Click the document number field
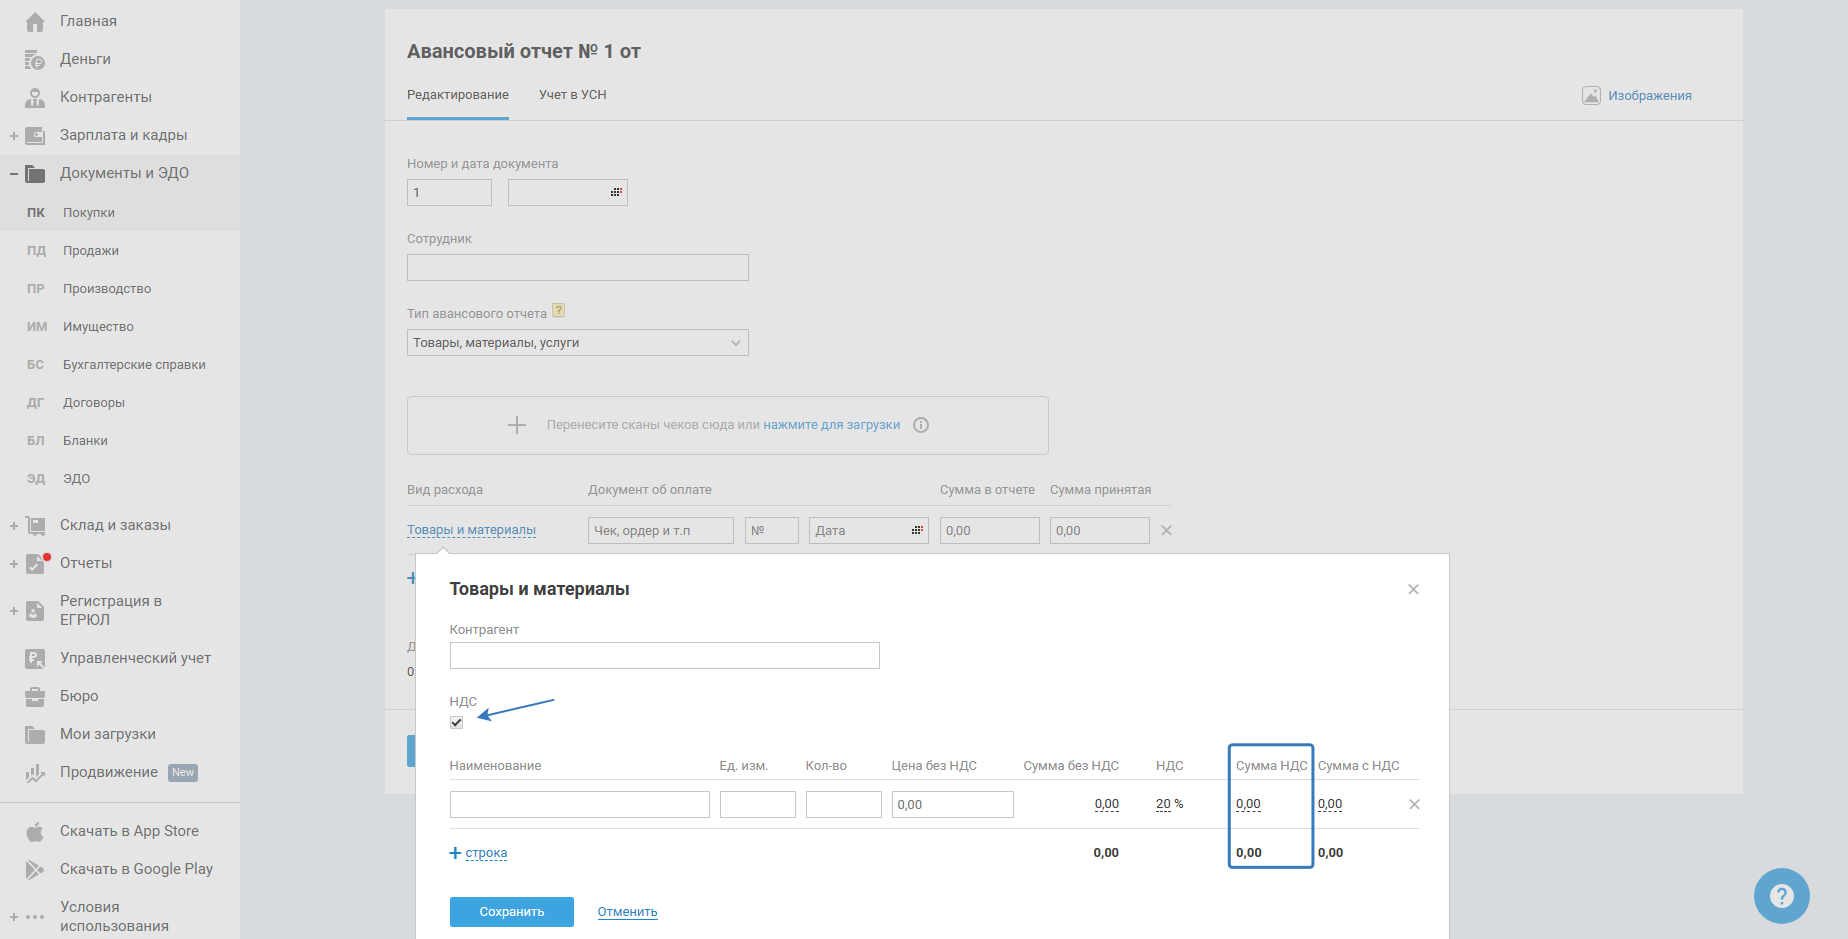 point(450,192)
